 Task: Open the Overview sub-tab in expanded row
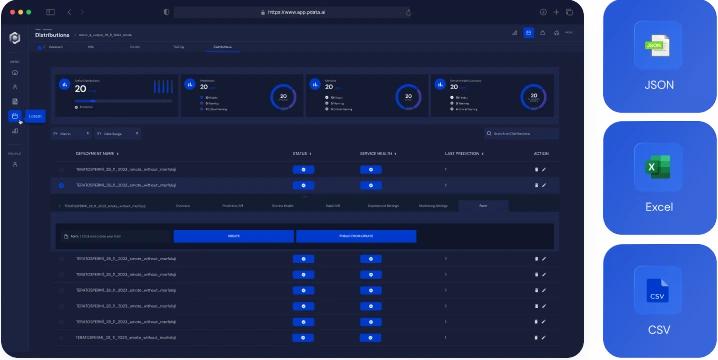tap(183, 206)
